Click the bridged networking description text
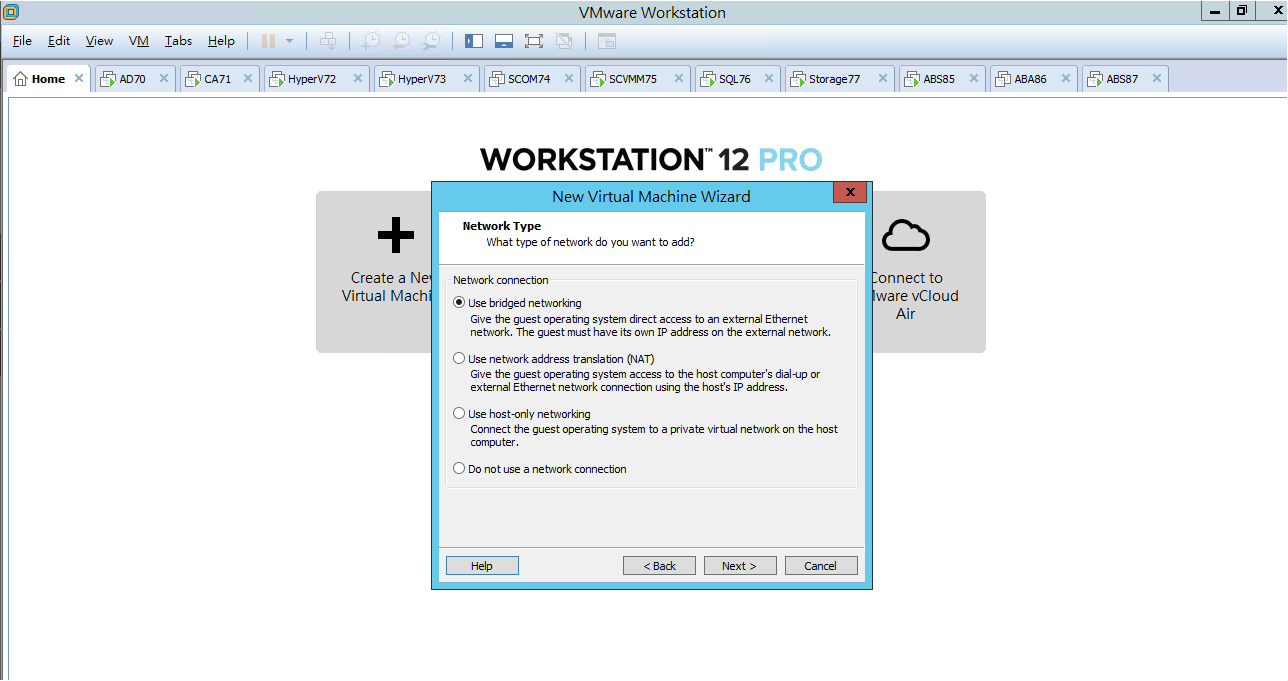 [650, 326]
